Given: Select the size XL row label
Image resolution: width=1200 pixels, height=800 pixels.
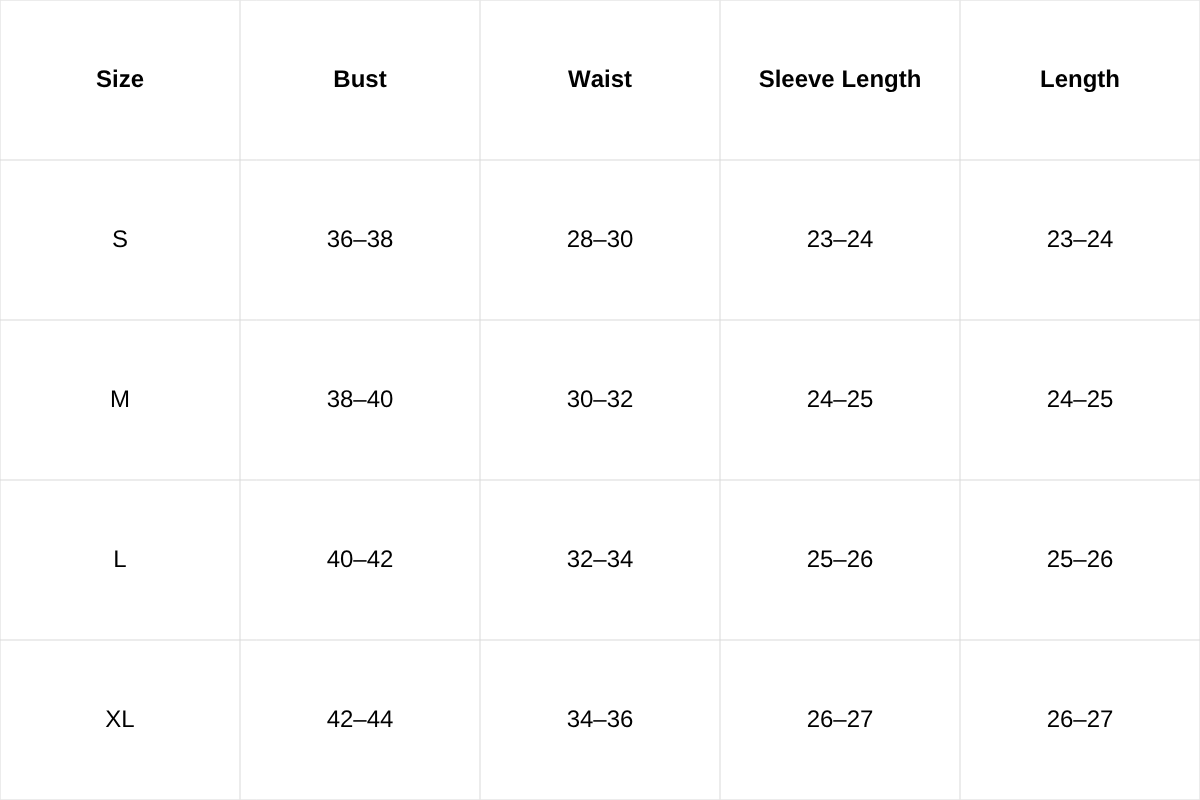Looking at the screenshot, I should [120, 719].
